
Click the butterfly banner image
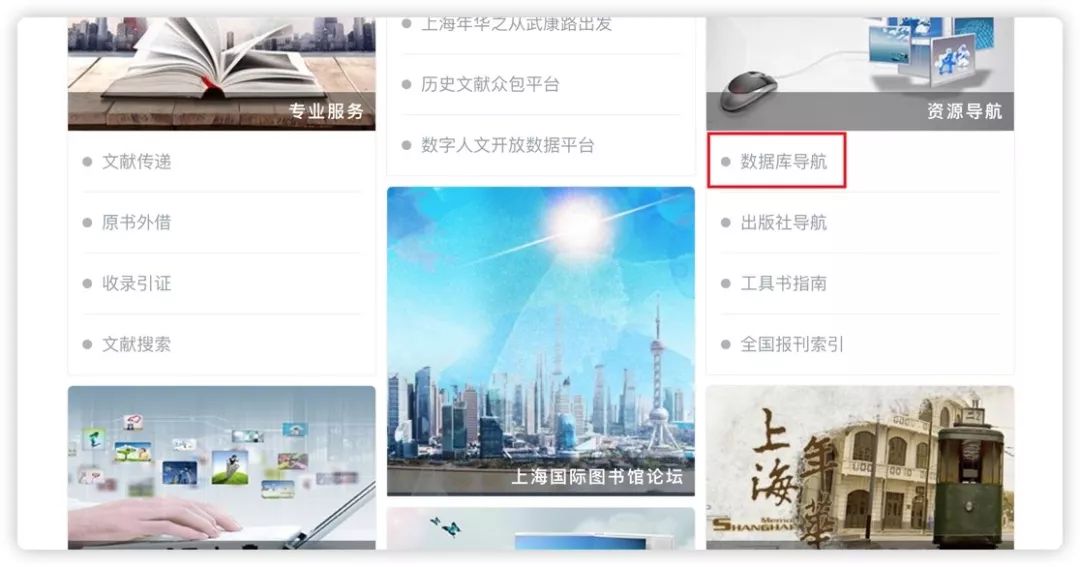[x=541, y=528]
